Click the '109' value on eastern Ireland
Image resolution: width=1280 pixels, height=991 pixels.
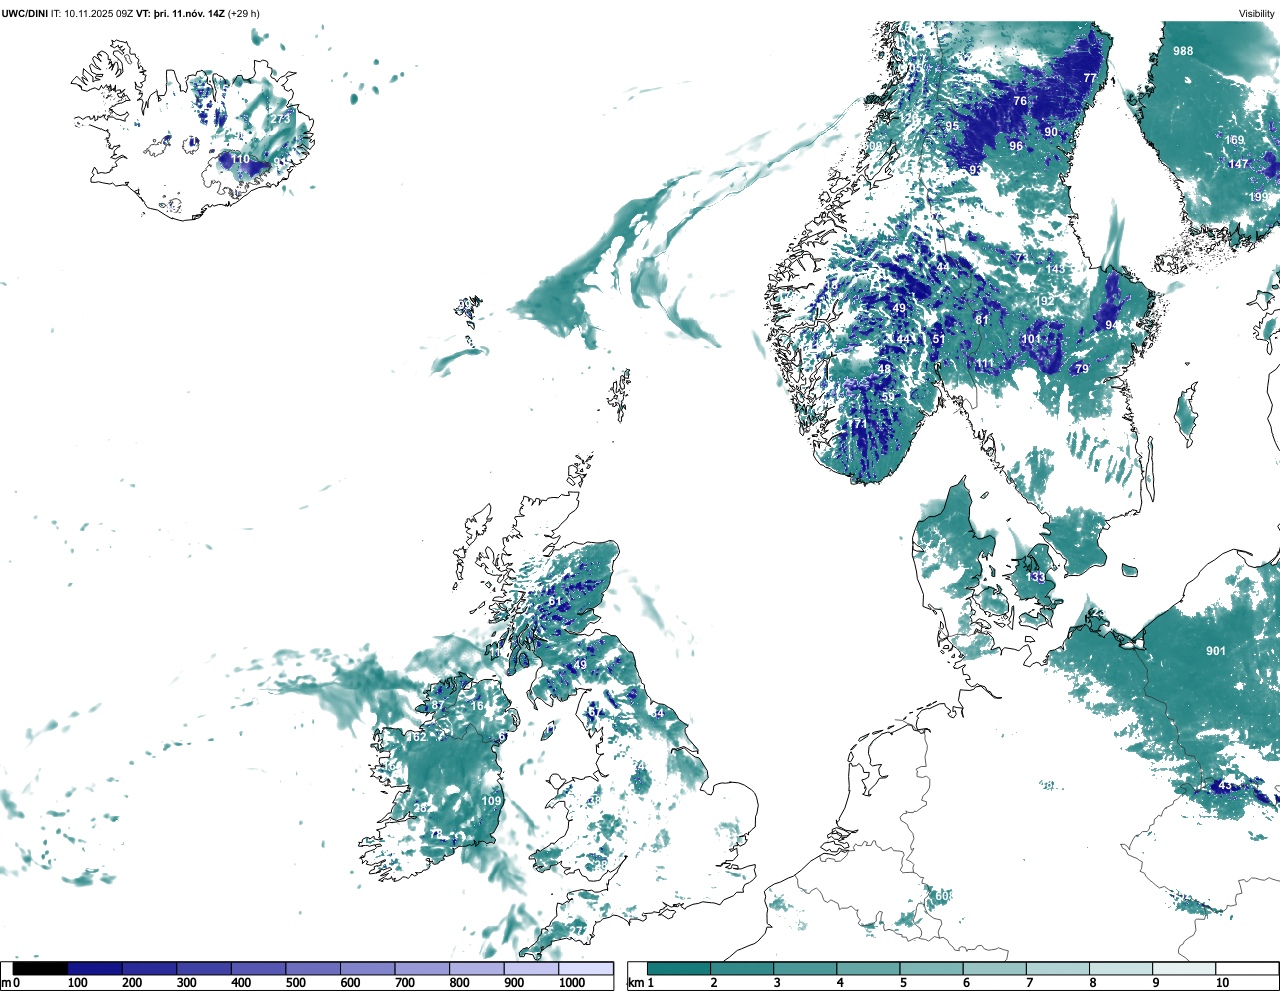[491, 801]
